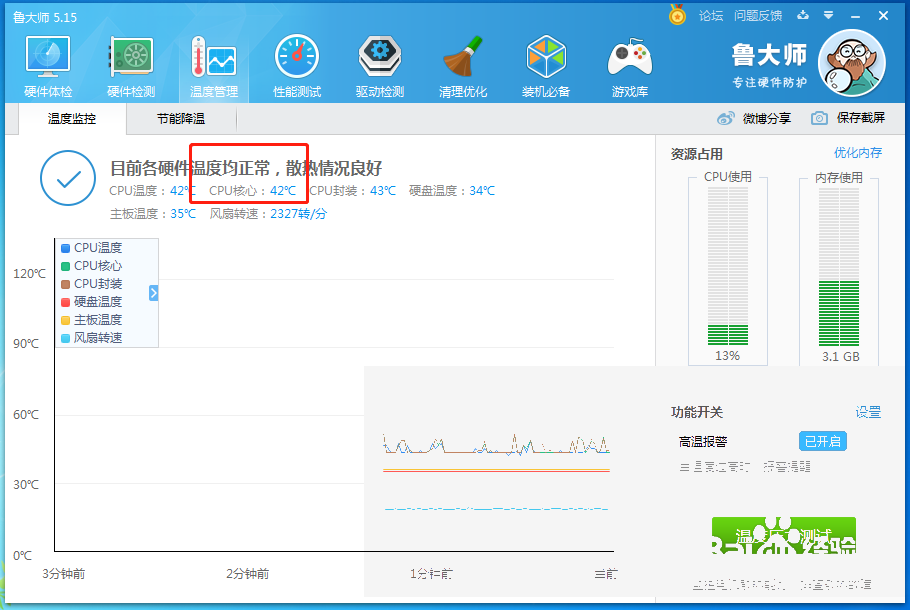Toggle CPU温度 legend series
This screenshot has width=910, height=610.
tap(92, 248)
